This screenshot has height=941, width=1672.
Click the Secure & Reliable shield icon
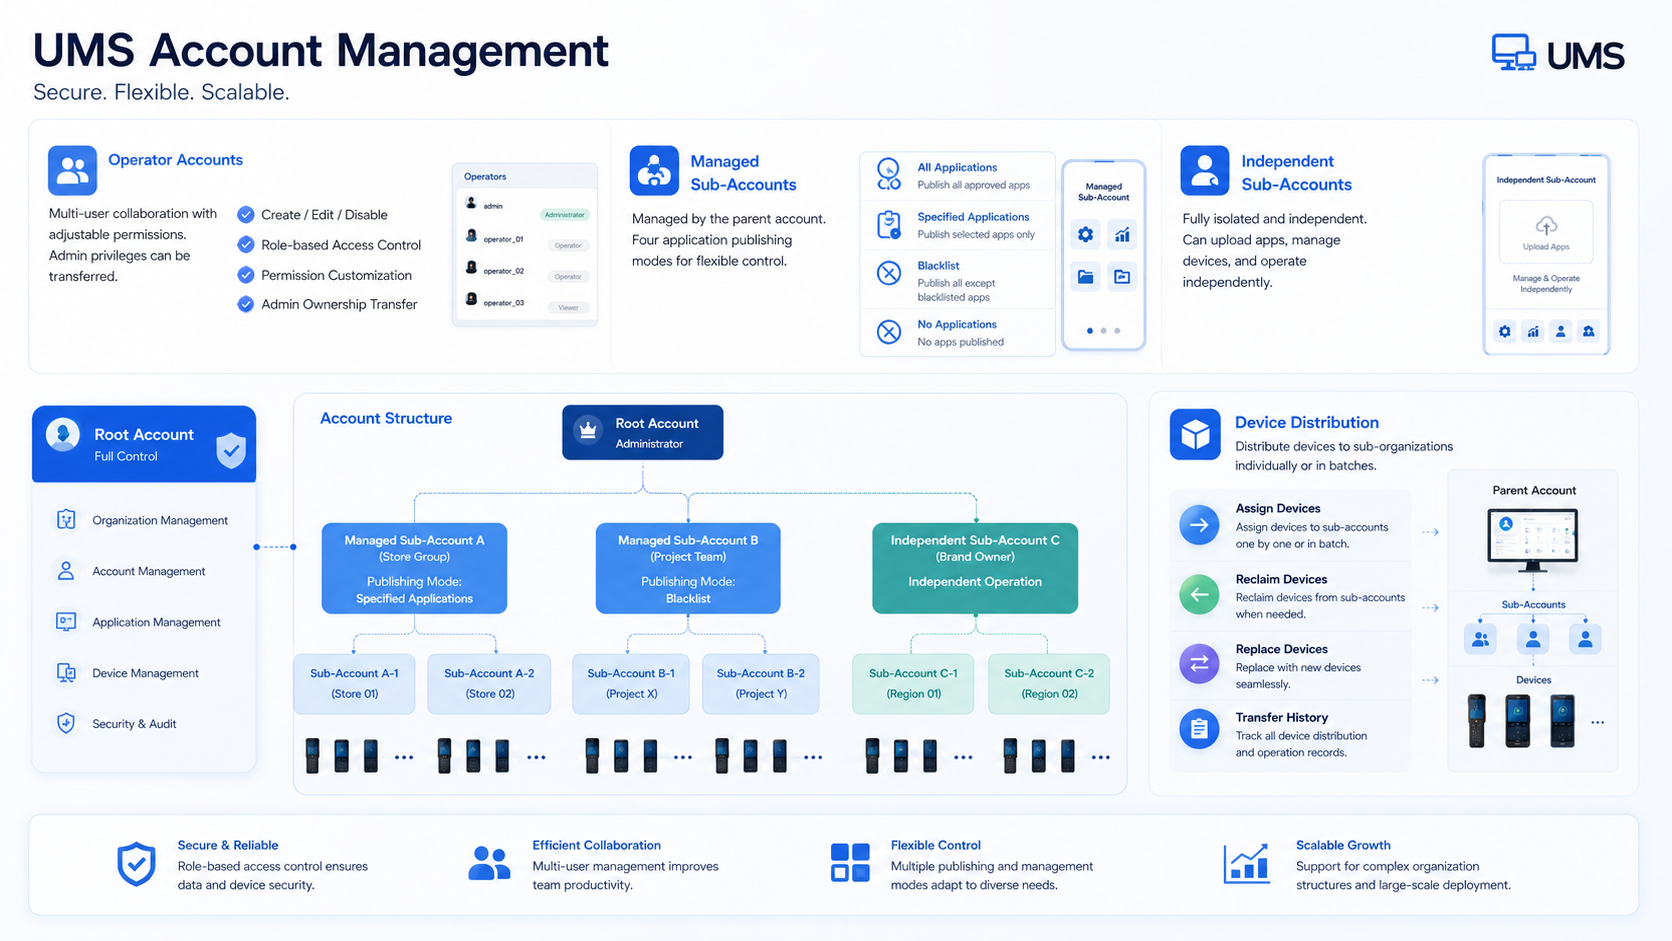click(136, 865)
